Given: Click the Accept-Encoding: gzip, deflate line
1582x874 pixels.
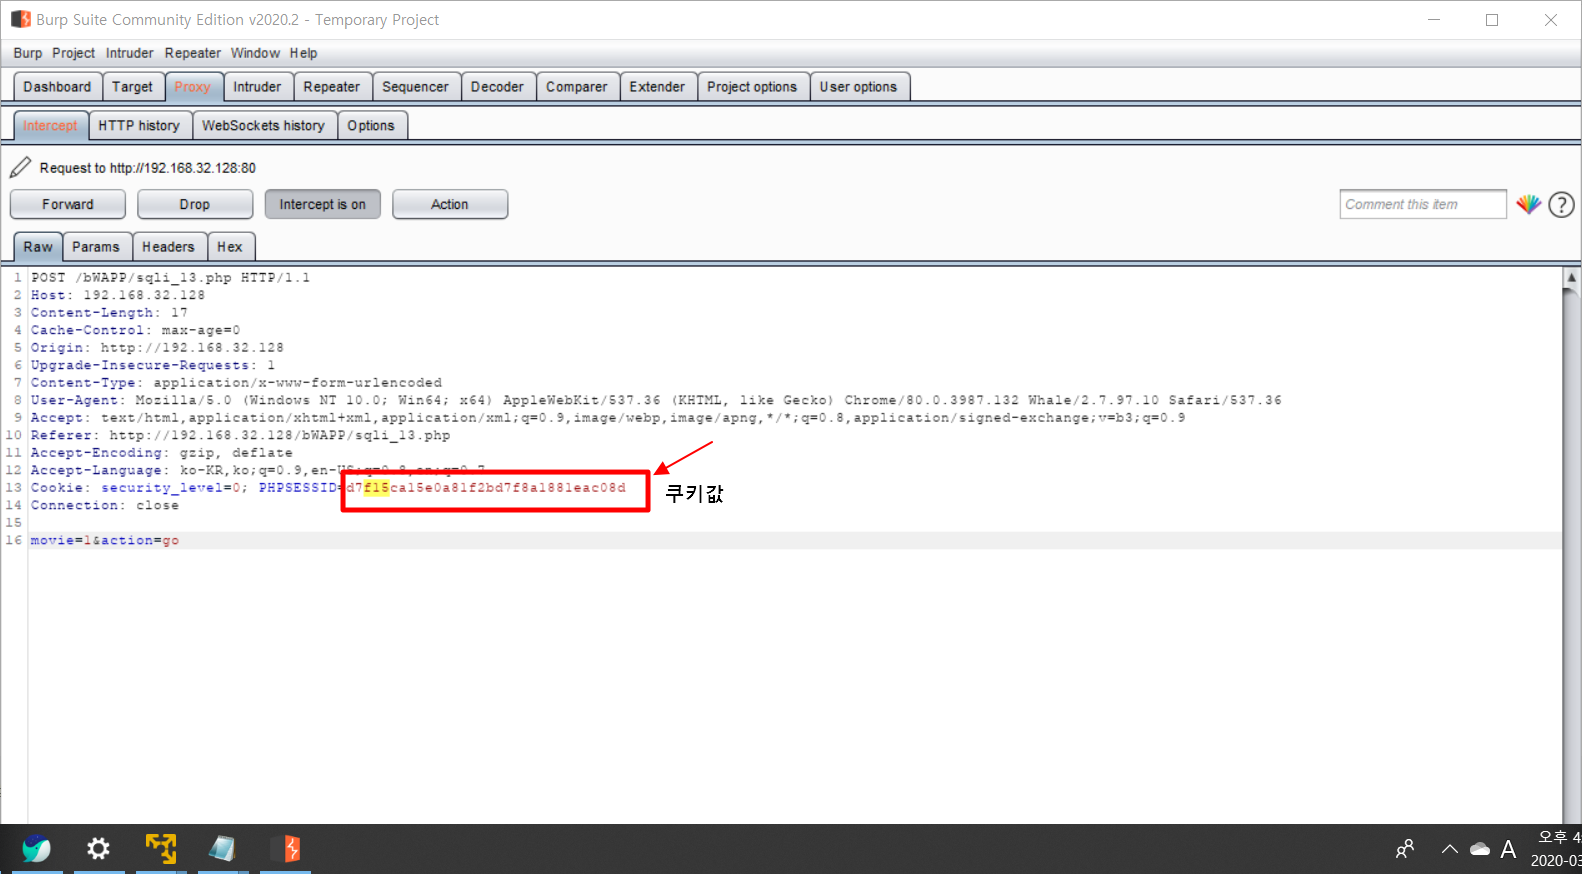Looking at the screenshot, I should point(162,453).
